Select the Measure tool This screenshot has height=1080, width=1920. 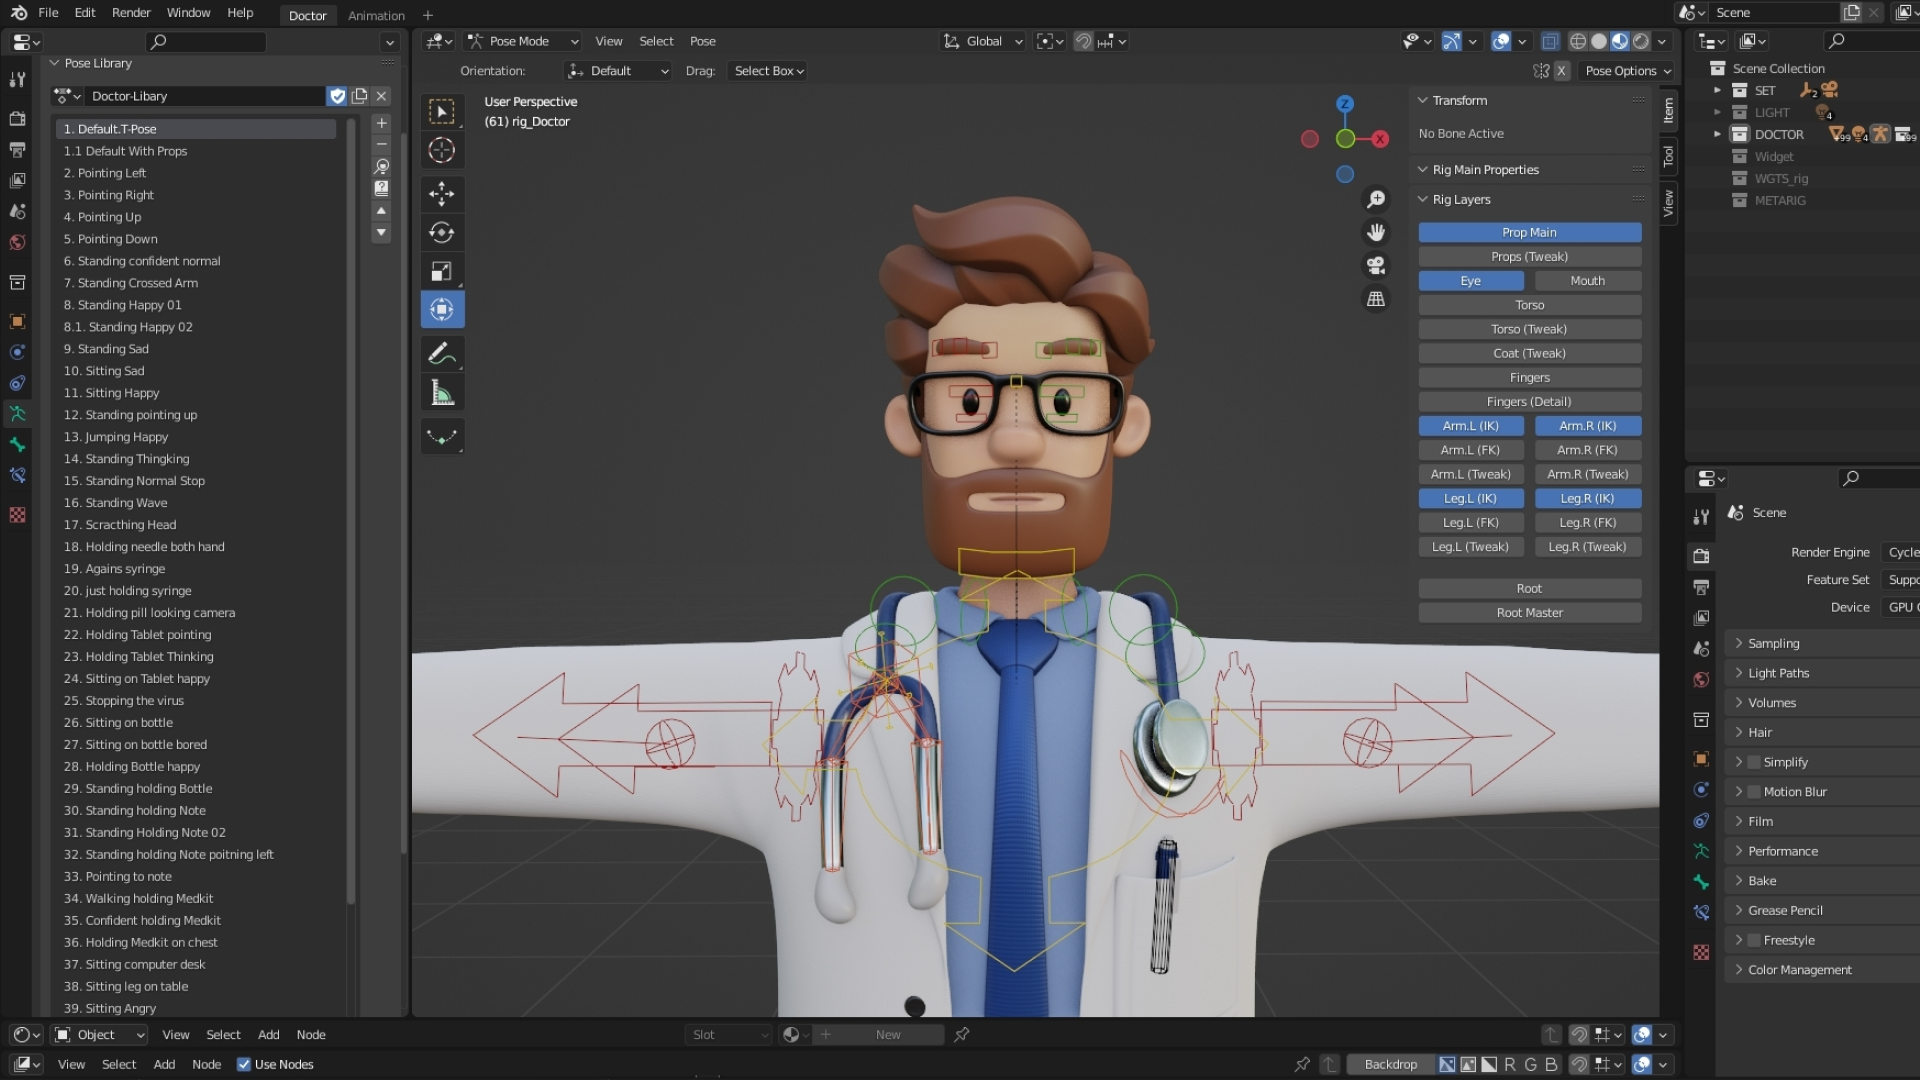pyautogui.click(x=441, y=393)
